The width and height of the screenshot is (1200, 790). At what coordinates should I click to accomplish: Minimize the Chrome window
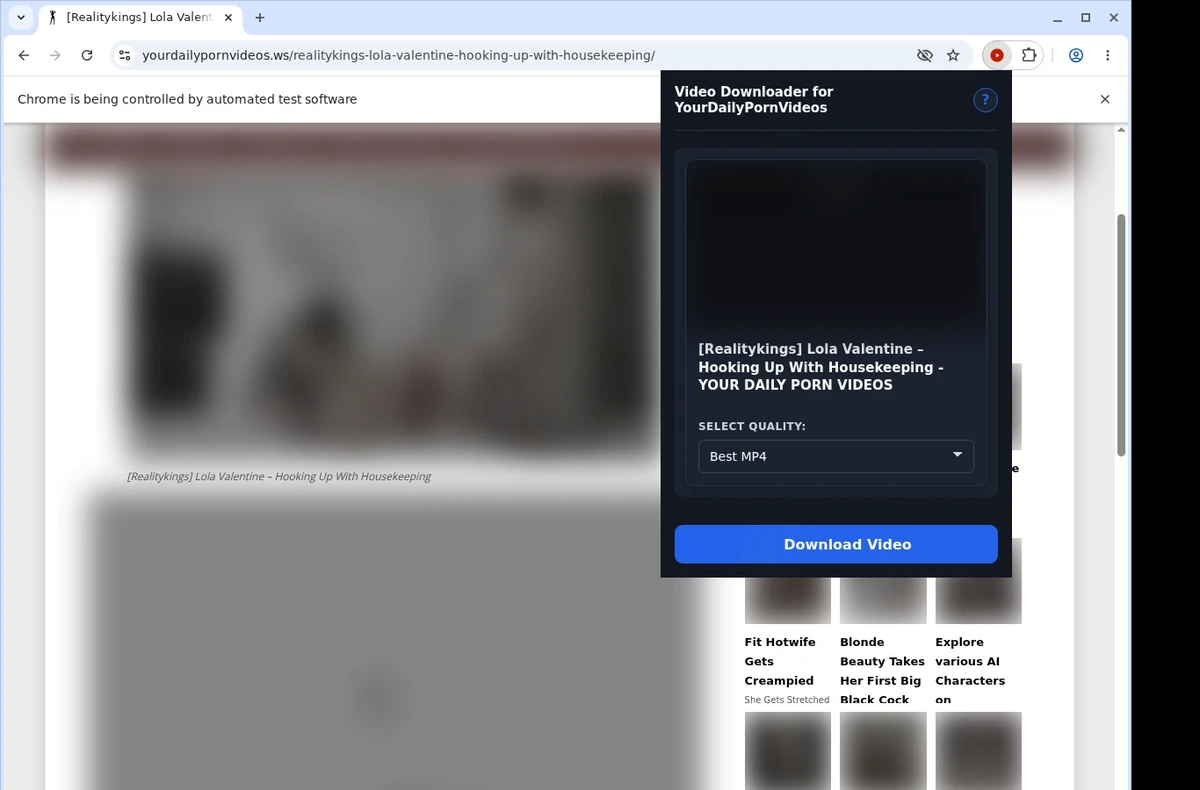click(1058, 18)
